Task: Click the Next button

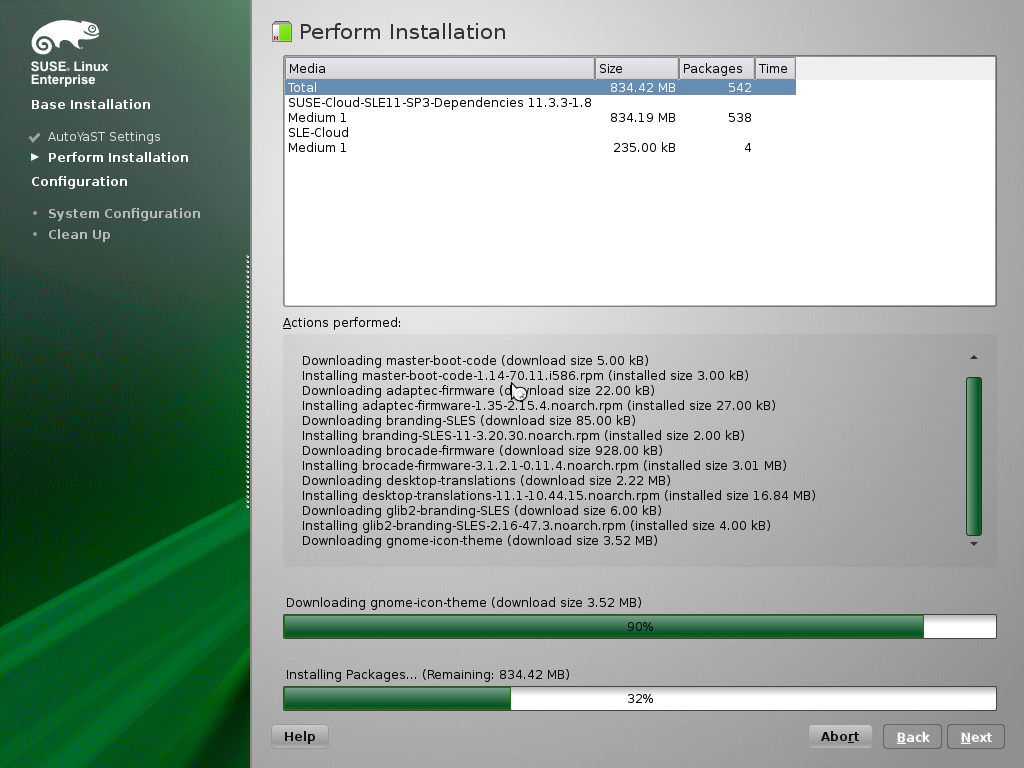Action: click(976, 737)
